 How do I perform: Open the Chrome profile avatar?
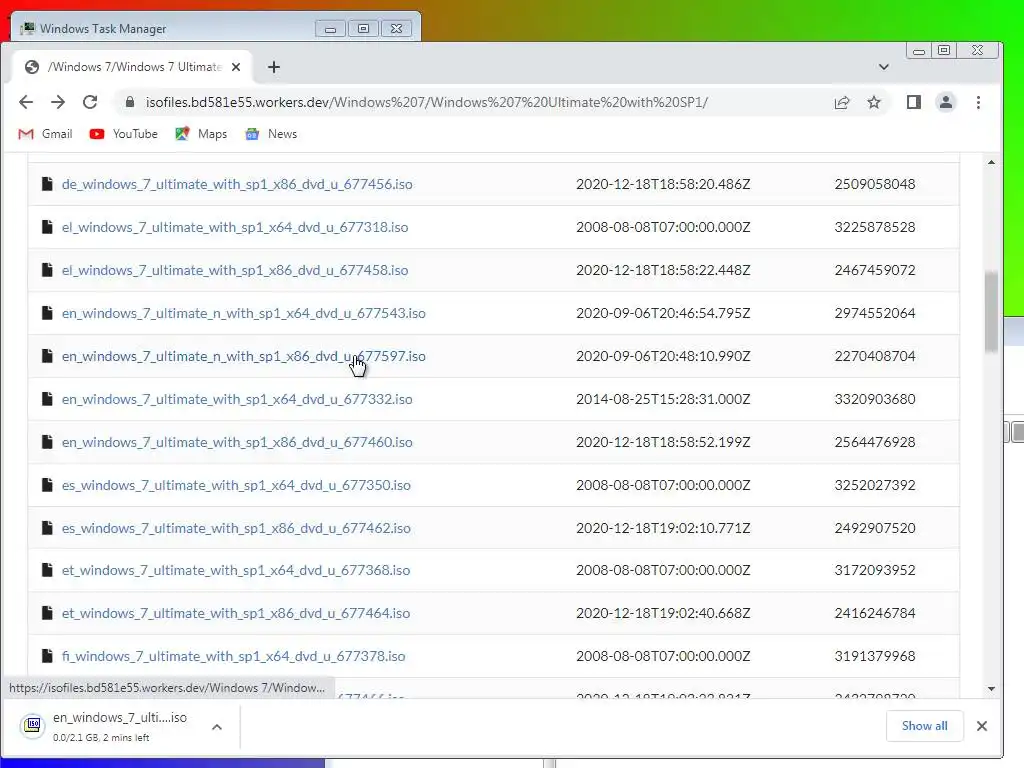point(946,103)
